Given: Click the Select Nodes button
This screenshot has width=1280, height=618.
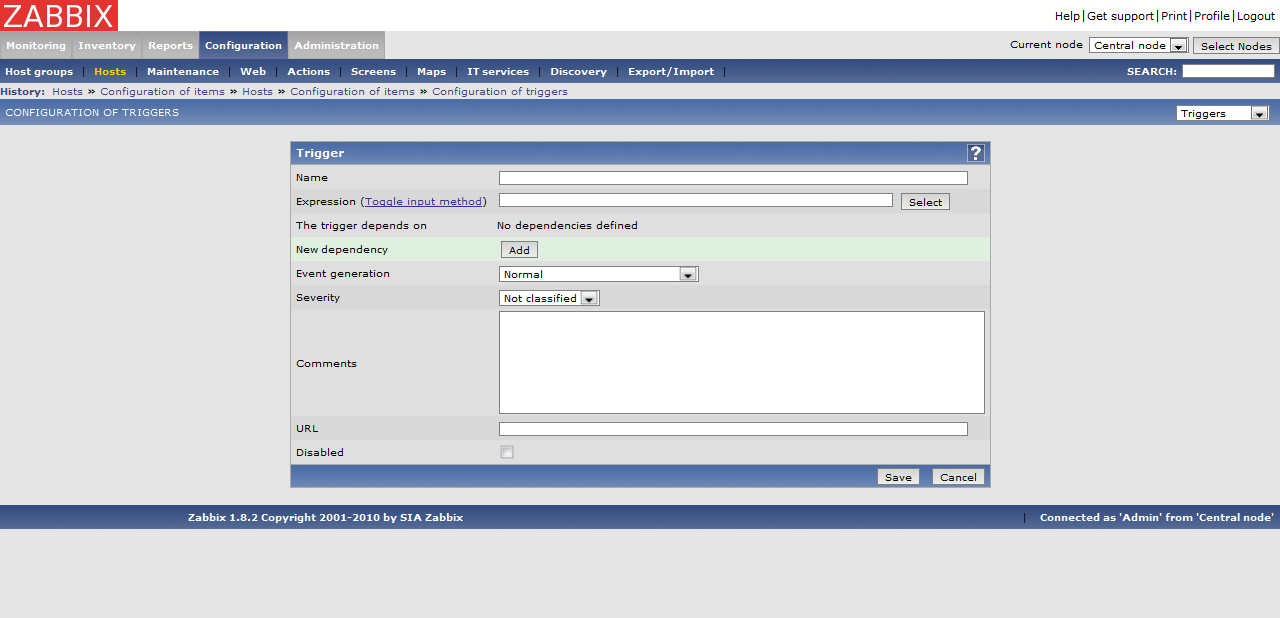Looking at the screenshot, I should tap(1235, 46).
